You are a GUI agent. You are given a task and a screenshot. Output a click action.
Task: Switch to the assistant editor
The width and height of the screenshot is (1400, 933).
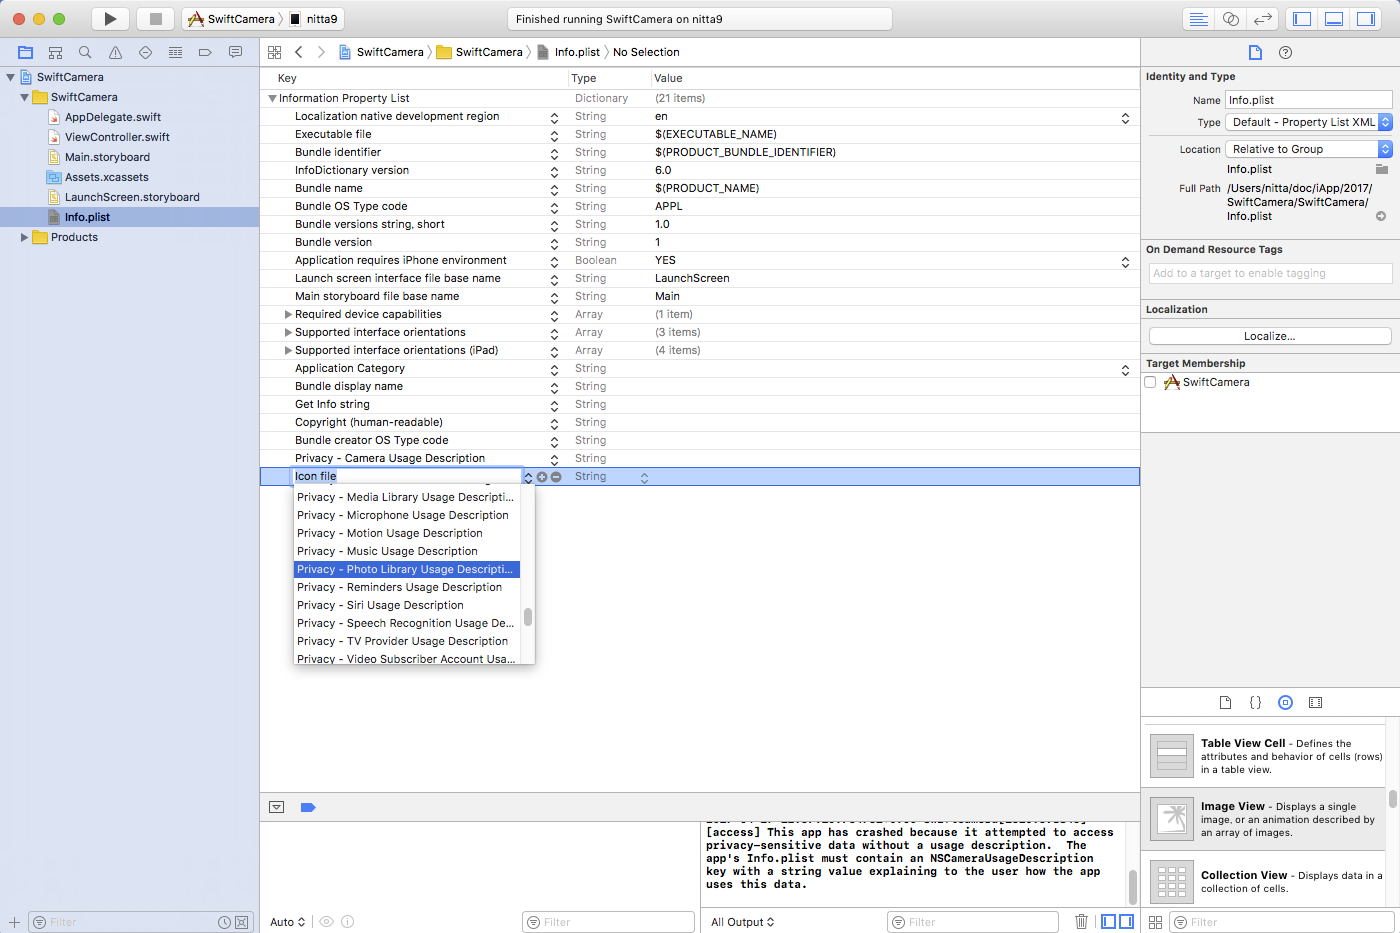[x=1231, y=19]
